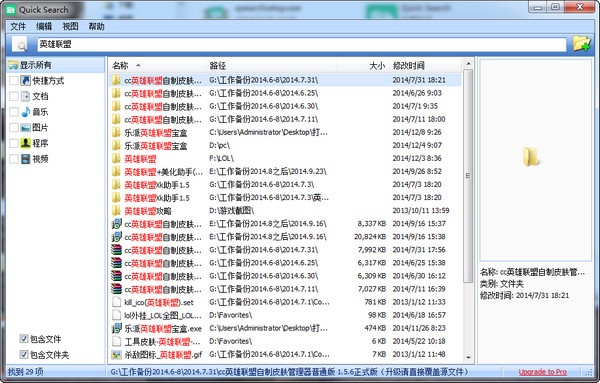This screenshot has height=383, width=600.
Task: Select the row modified 2014/7/1 9:35
Action: 285,106
